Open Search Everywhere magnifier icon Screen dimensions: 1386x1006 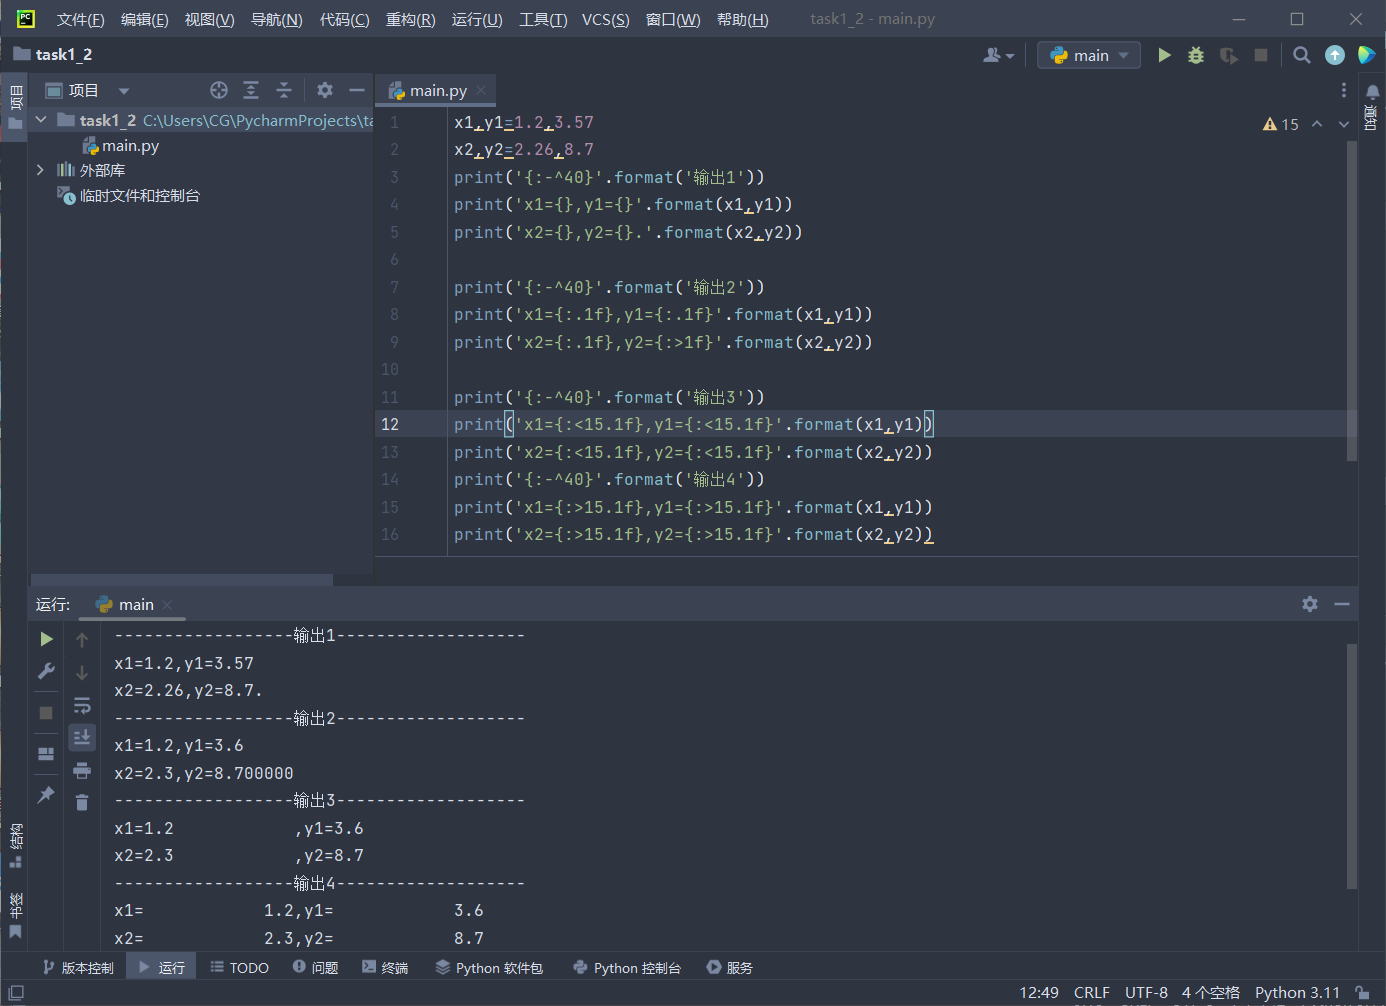pyautogui.click(x=1301, y=55)
